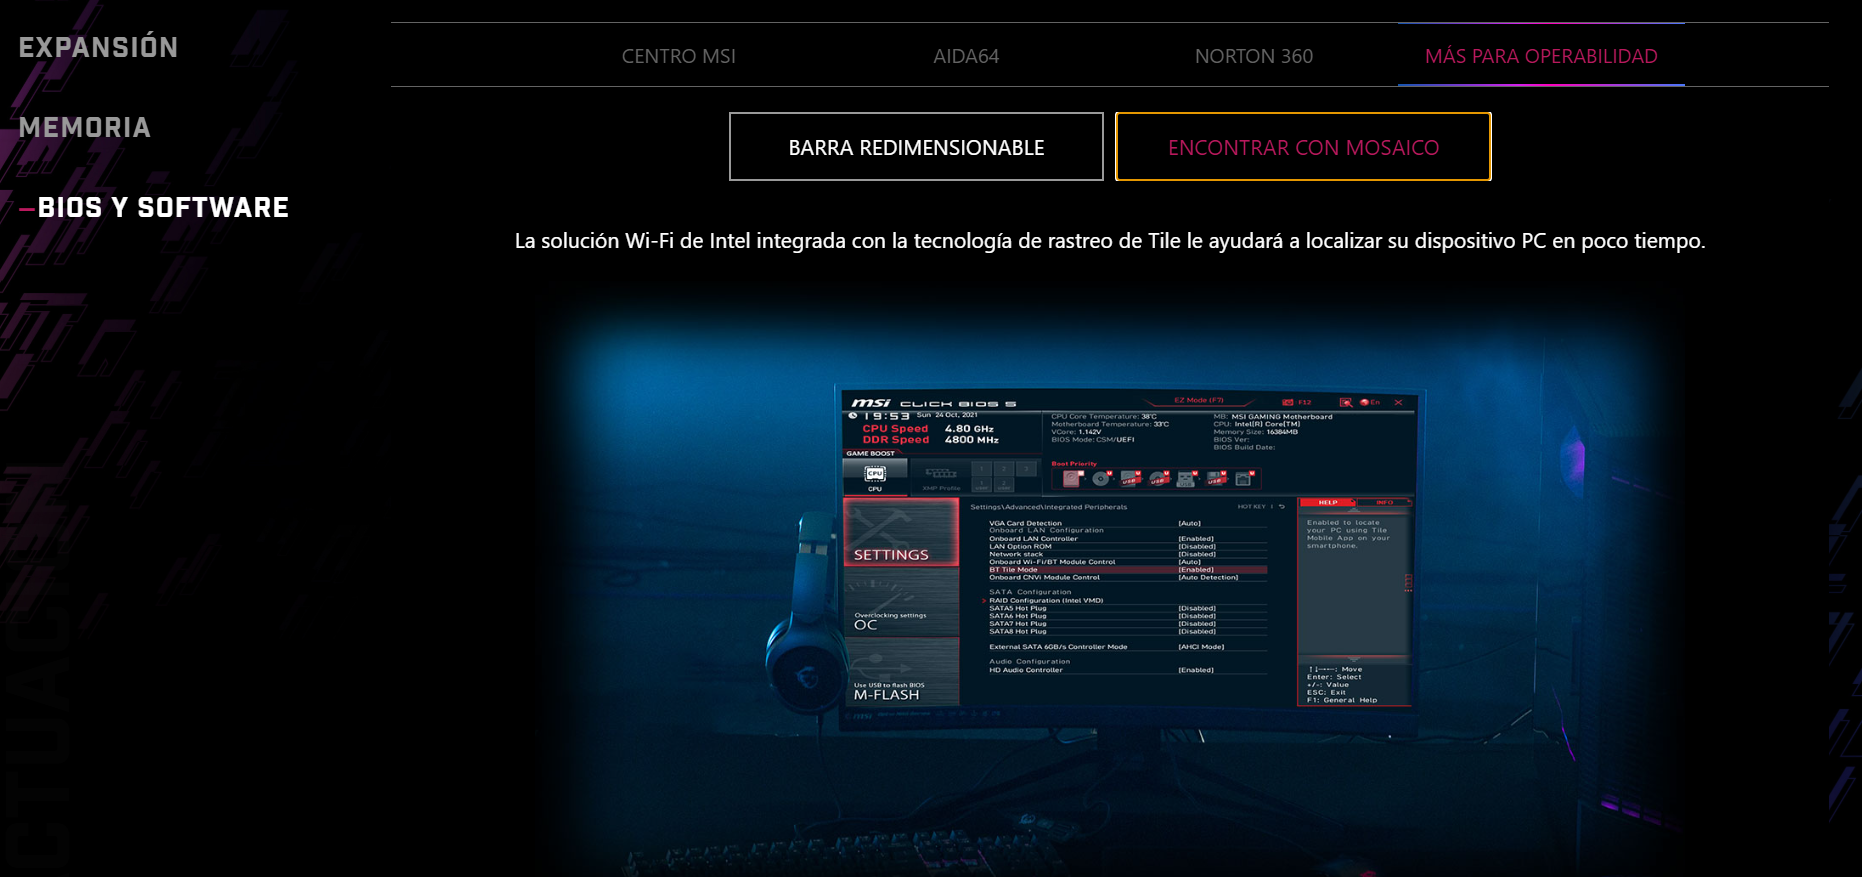The image size is (1862, 877).
Task: Select the MÁS PARA OPERABILIDAD tab
Action: coord(1541,56)
